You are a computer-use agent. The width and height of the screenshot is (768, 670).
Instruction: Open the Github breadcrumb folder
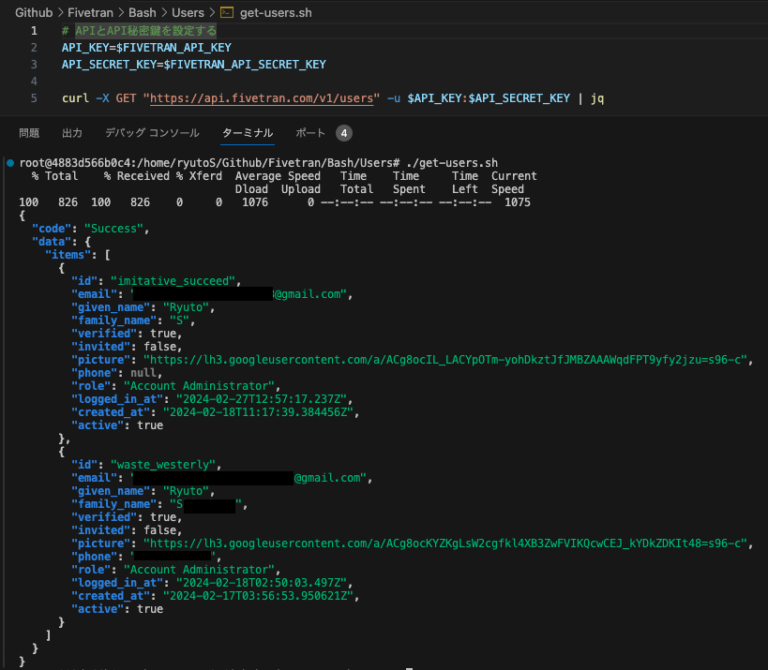[33, 13]
